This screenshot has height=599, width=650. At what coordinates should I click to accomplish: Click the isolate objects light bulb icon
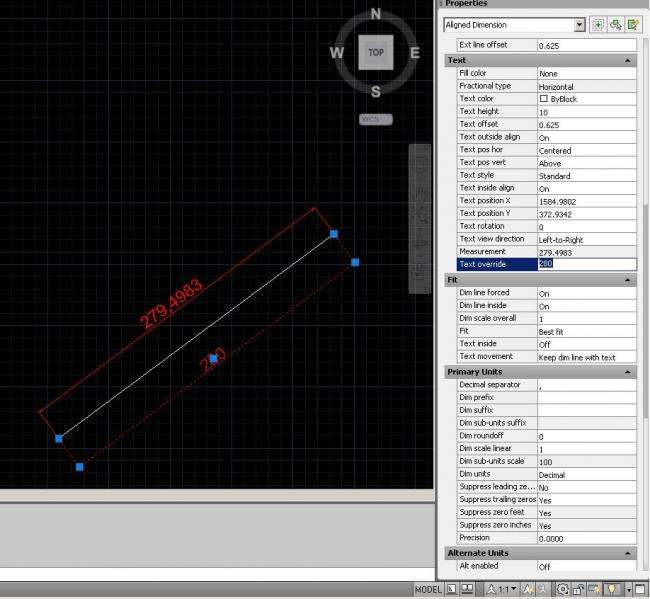click(x=610, y=590)
